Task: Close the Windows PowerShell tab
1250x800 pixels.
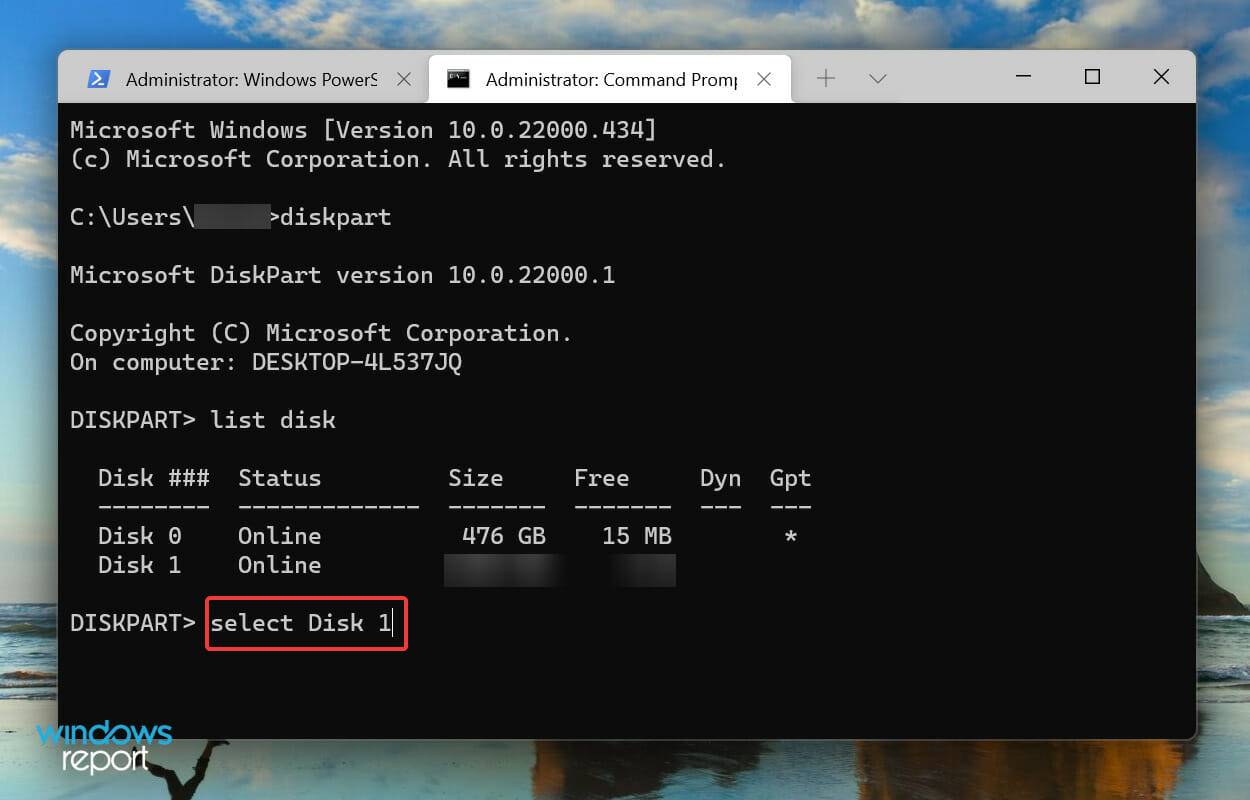Action: (404, 77)
